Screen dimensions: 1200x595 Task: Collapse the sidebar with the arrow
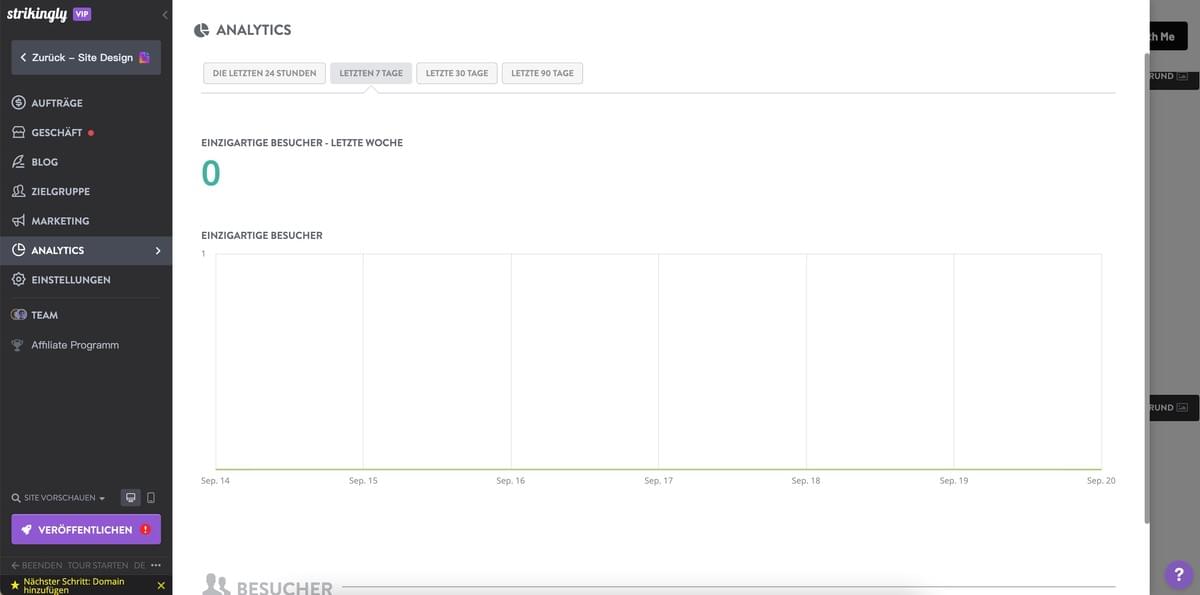165,14
